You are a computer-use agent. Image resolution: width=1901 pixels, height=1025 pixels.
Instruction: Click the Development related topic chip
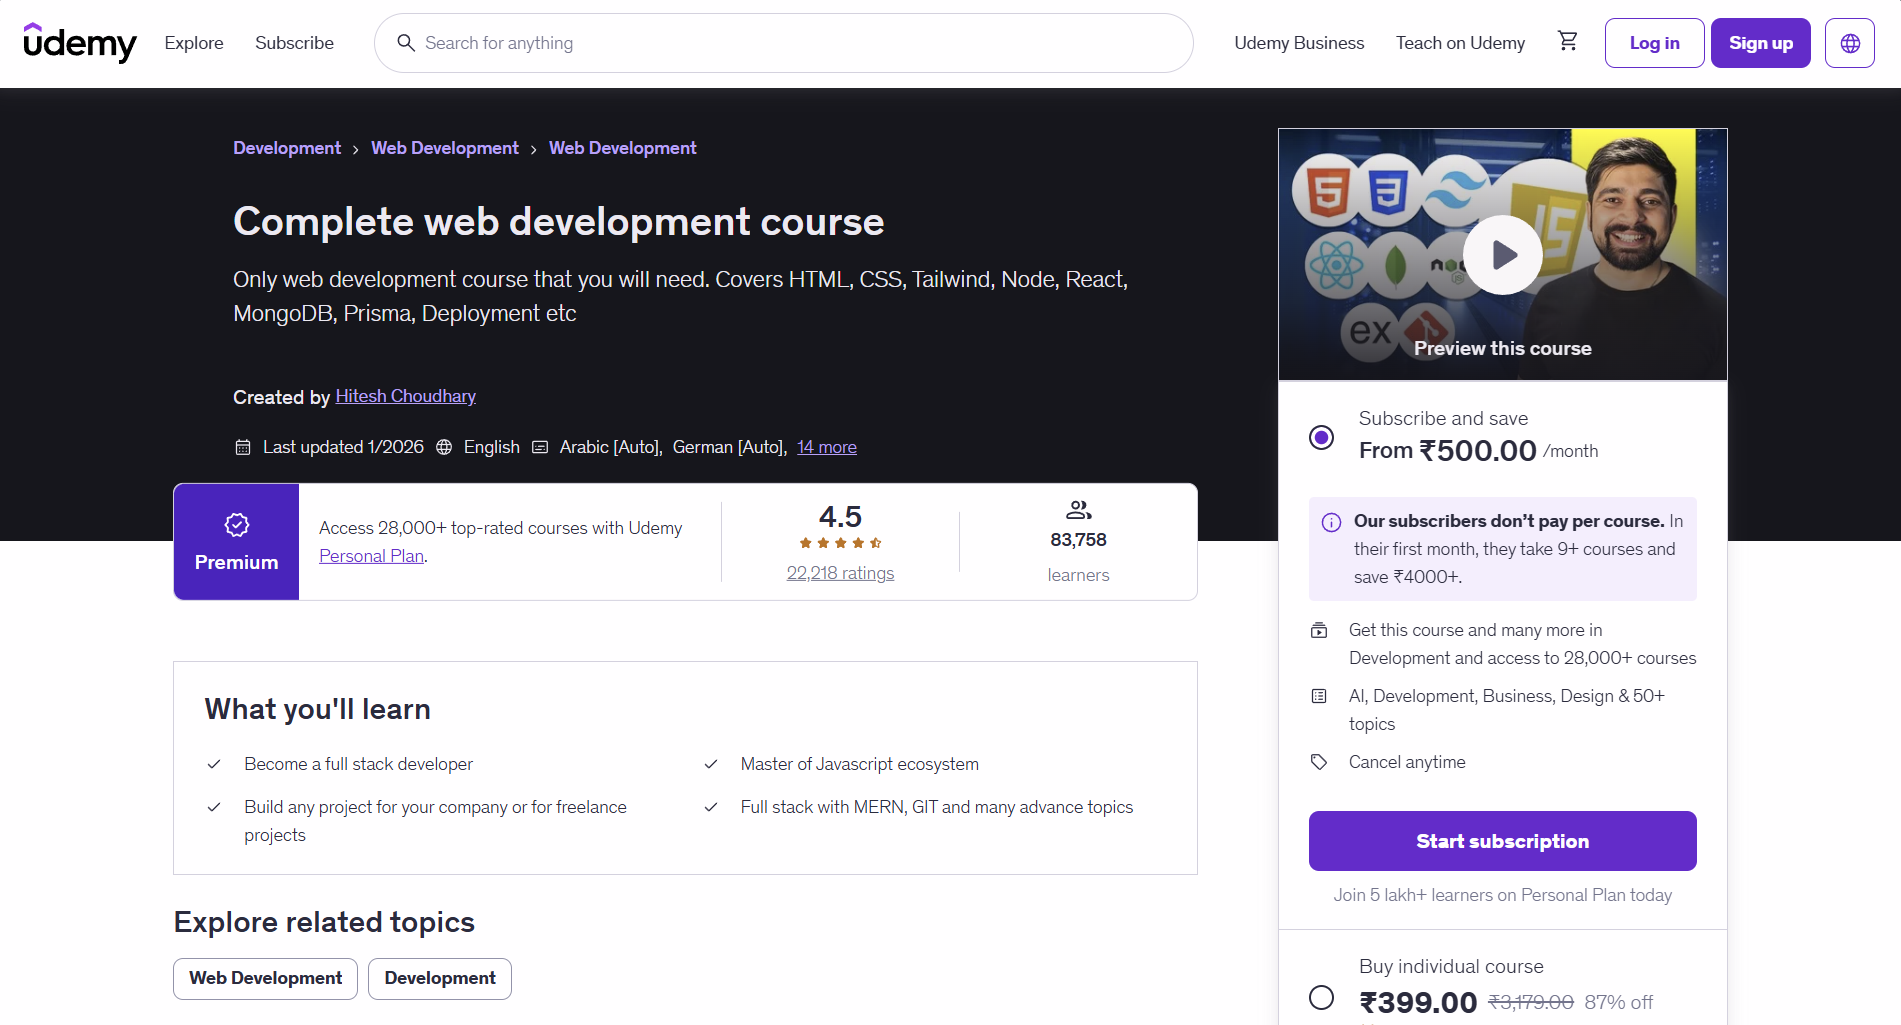(x=440, y=978)
